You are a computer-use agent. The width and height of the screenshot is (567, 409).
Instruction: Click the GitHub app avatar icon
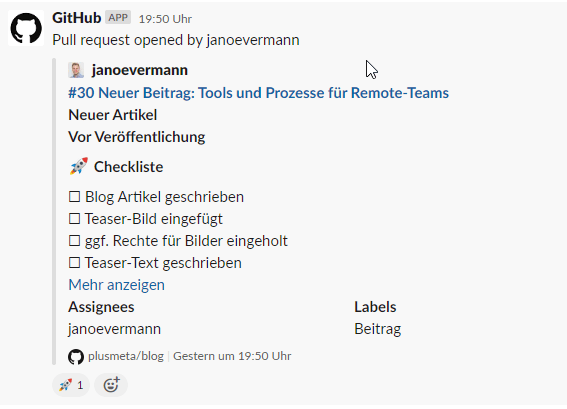26,28
